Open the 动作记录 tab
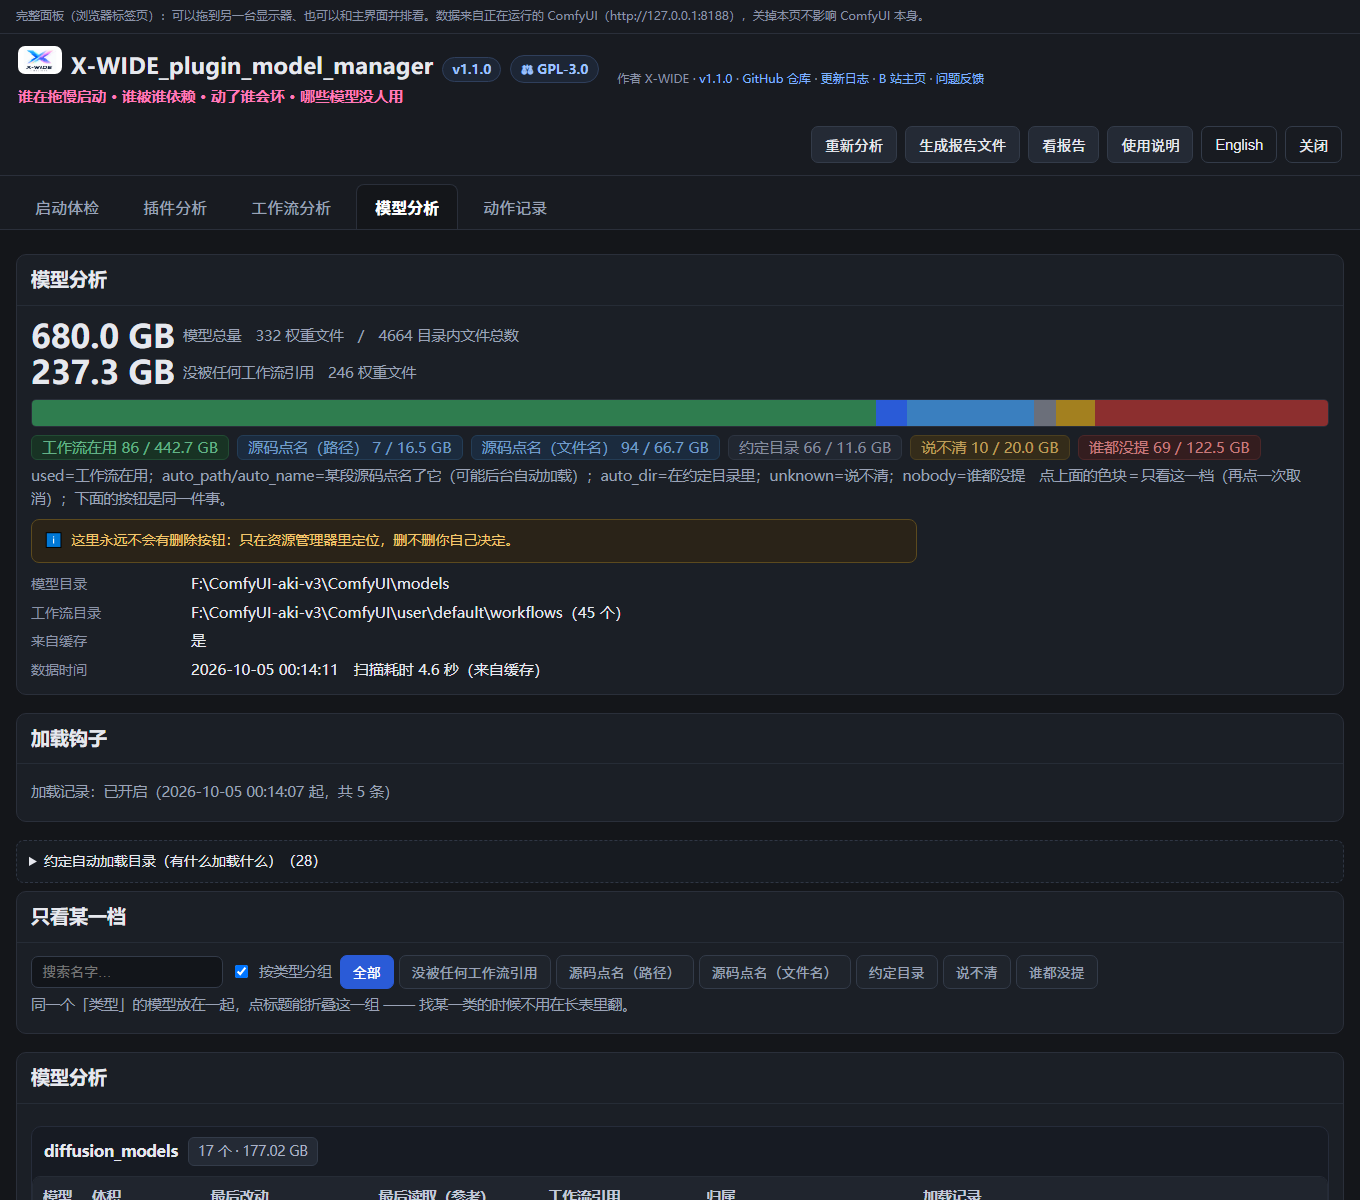Viewport: 1360px width, 1200px height. [x=515, y=208]
